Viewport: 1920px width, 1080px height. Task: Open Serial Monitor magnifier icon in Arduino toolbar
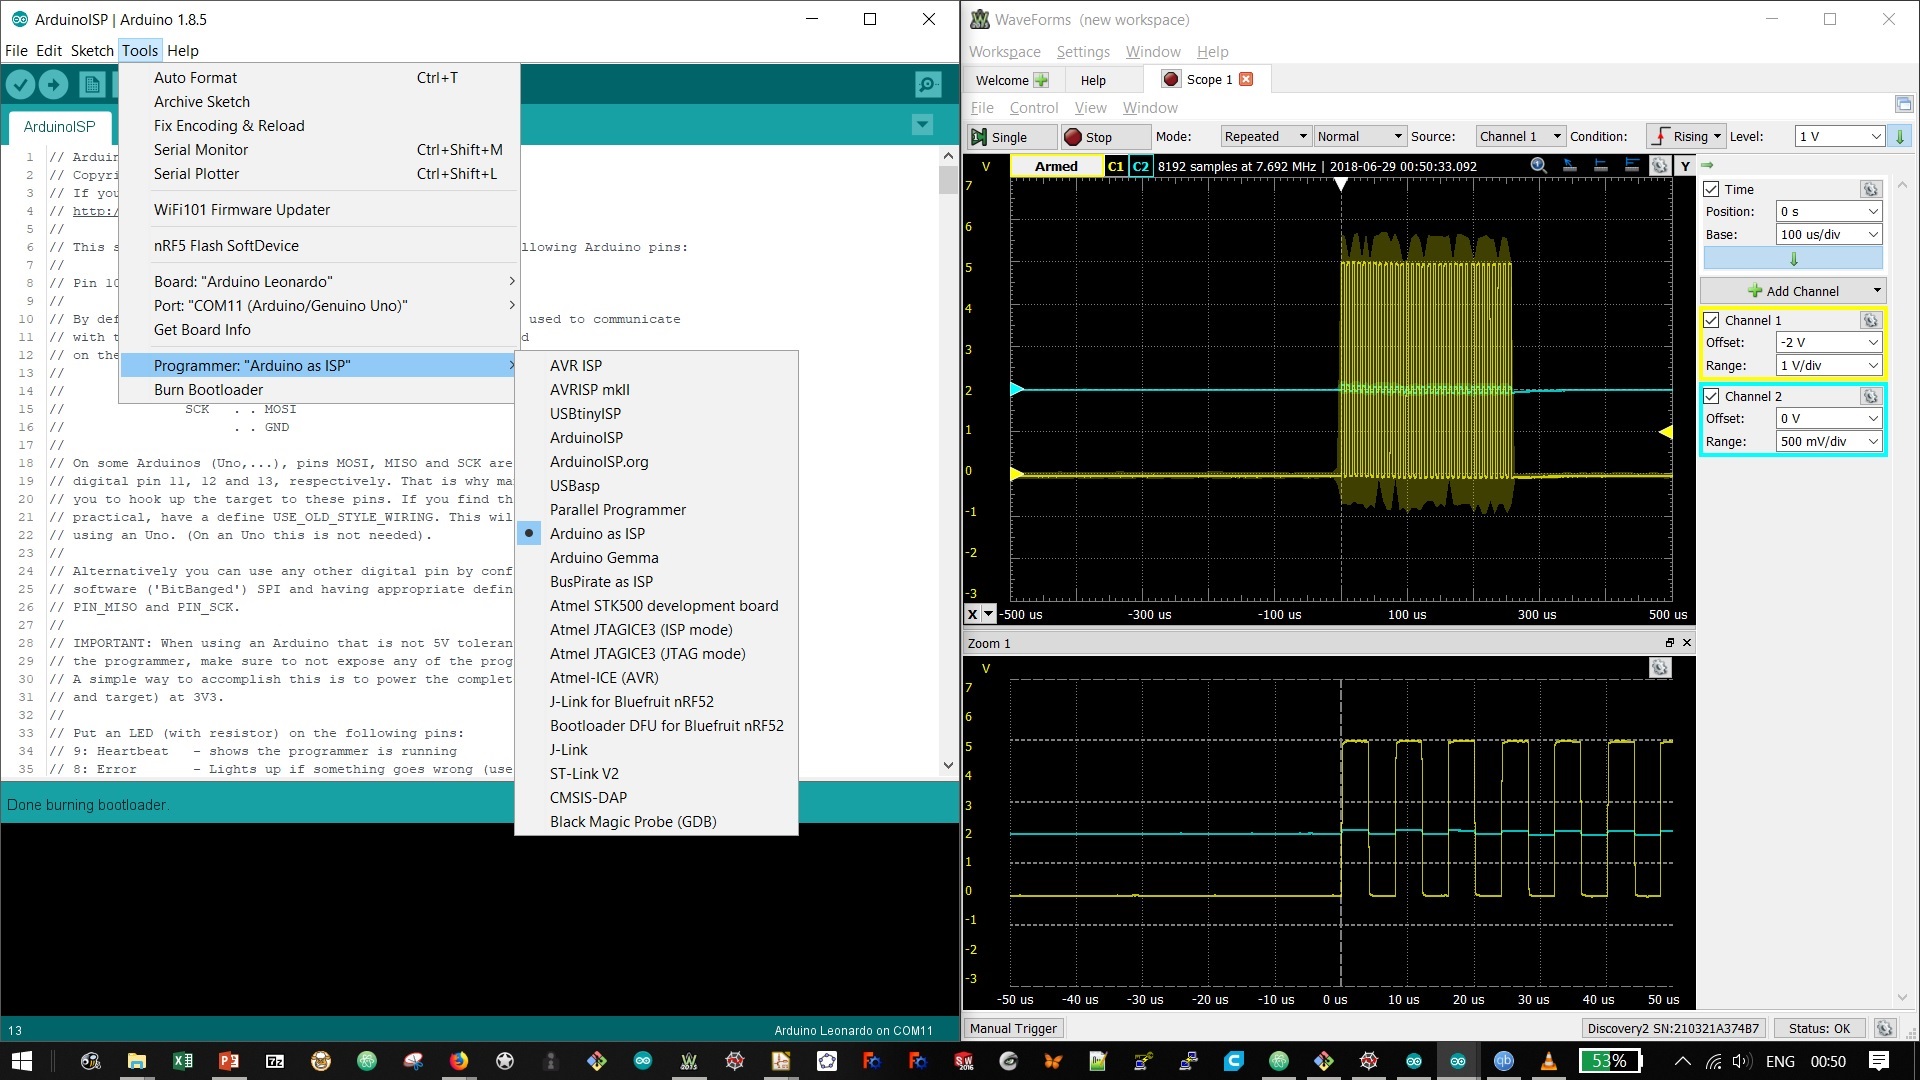pos(928,85)
